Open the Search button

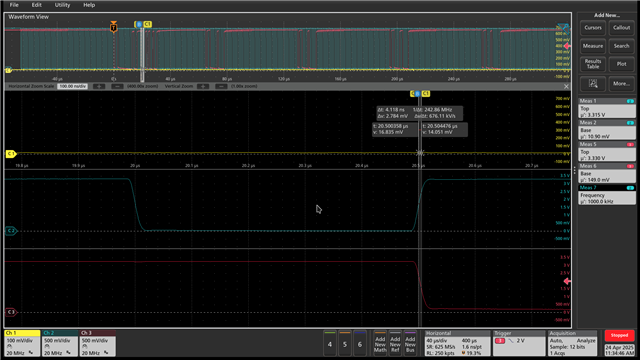tap(621, 46)
